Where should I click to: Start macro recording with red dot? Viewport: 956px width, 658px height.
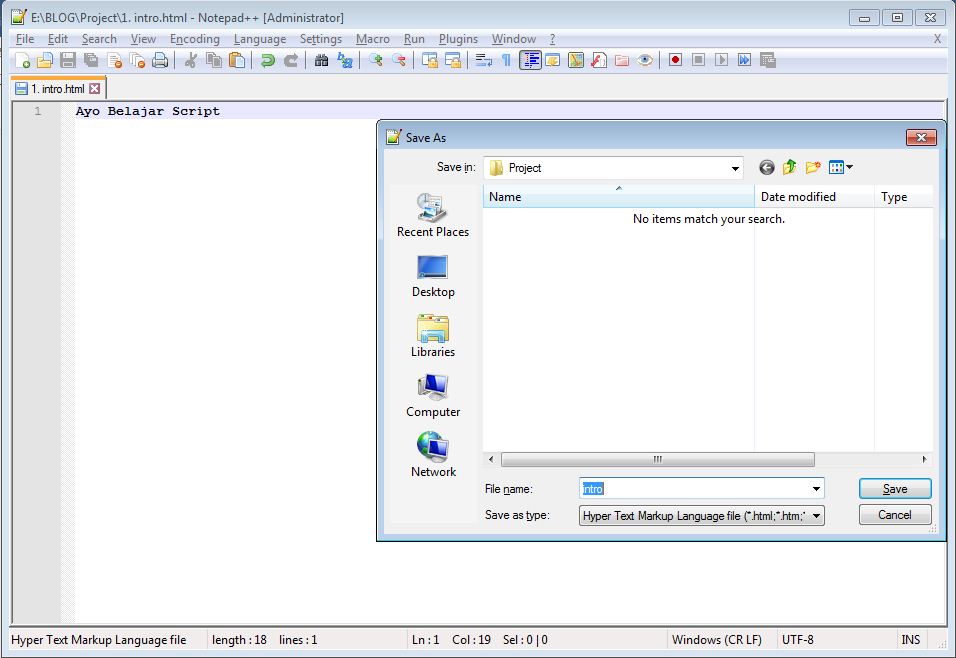click(675, 60)
